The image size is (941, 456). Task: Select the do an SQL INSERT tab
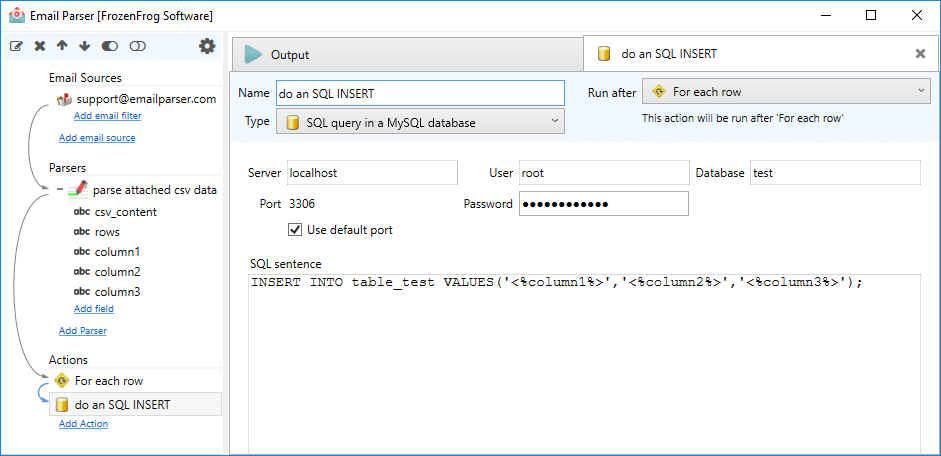coord(760,54)
